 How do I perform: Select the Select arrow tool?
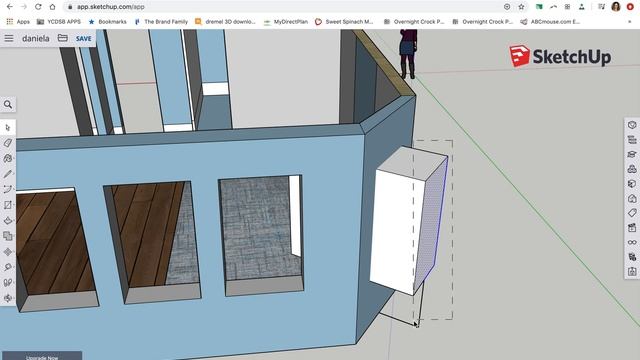(8, 128)
